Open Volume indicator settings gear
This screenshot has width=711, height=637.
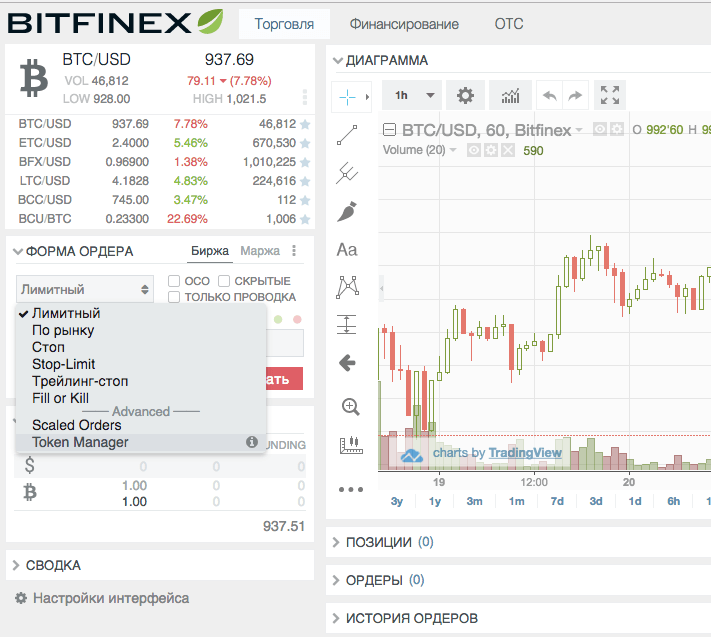coord(491,150)
